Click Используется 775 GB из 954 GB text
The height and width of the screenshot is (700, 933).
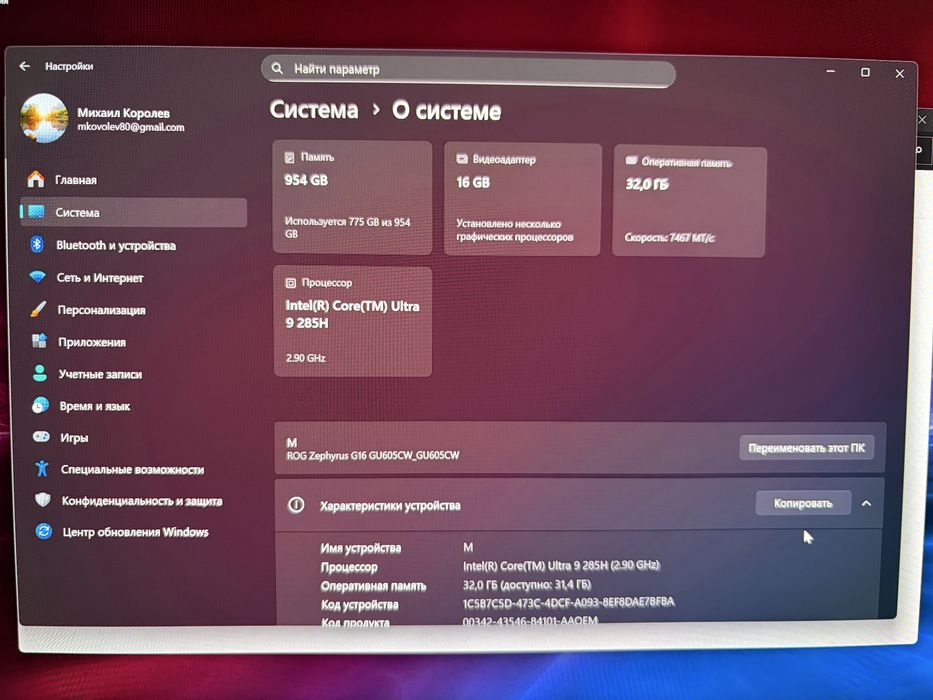coord(347,227)
